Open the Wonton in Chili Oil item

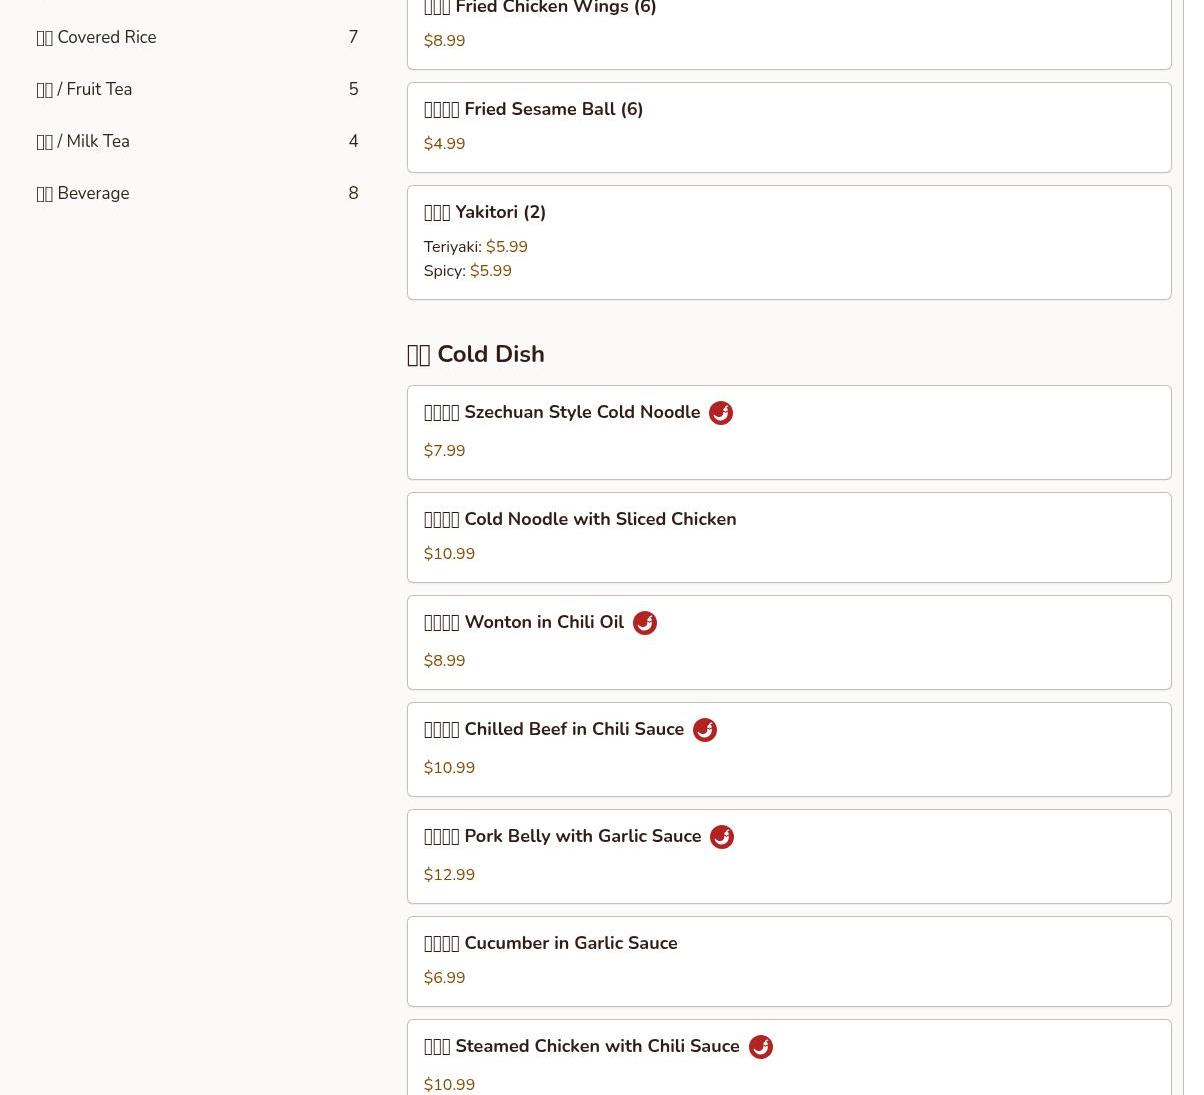pos(789,643)
